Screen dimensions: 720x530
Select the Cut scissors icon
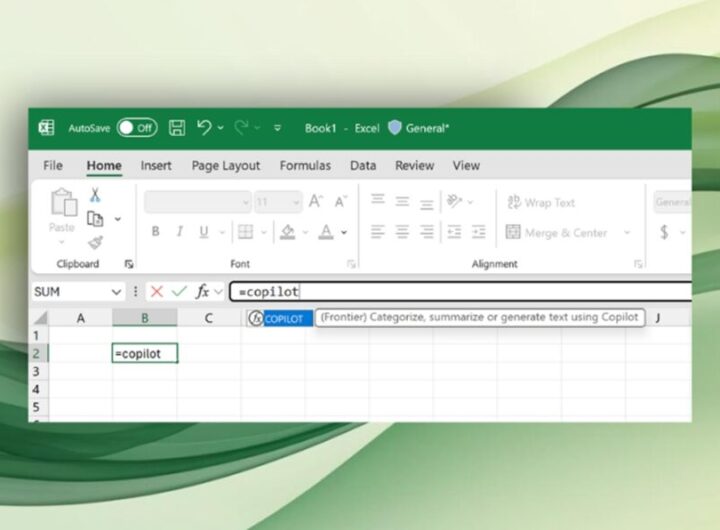[95, 195]
